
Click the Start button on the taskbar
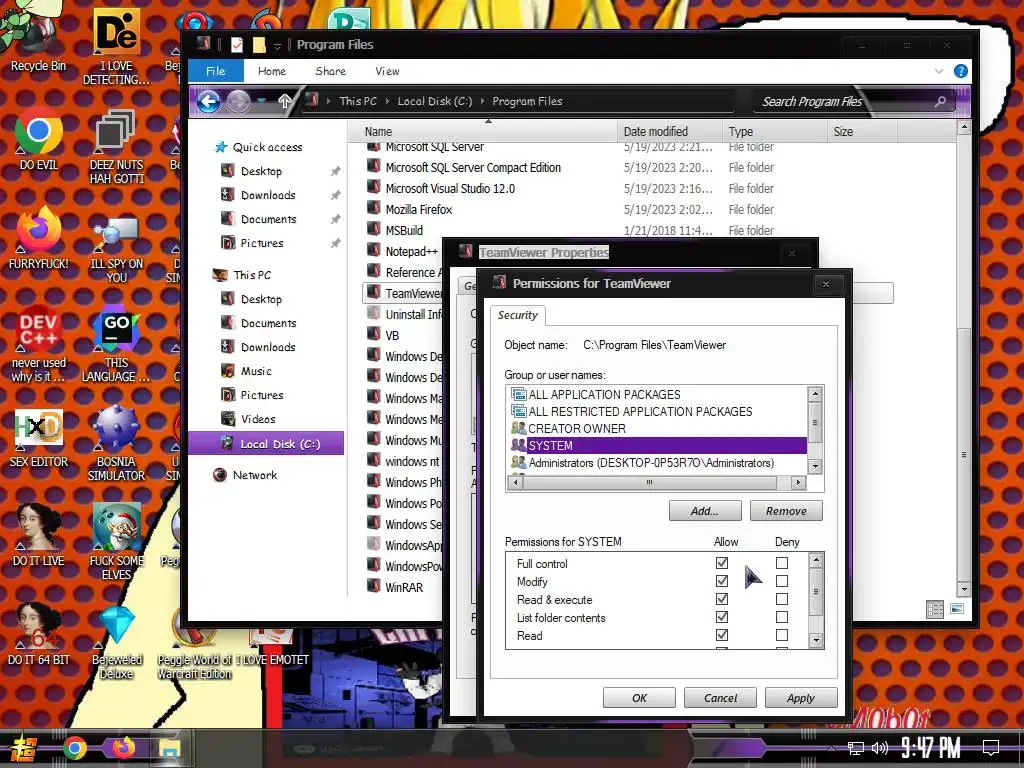[x=22, y=748]
